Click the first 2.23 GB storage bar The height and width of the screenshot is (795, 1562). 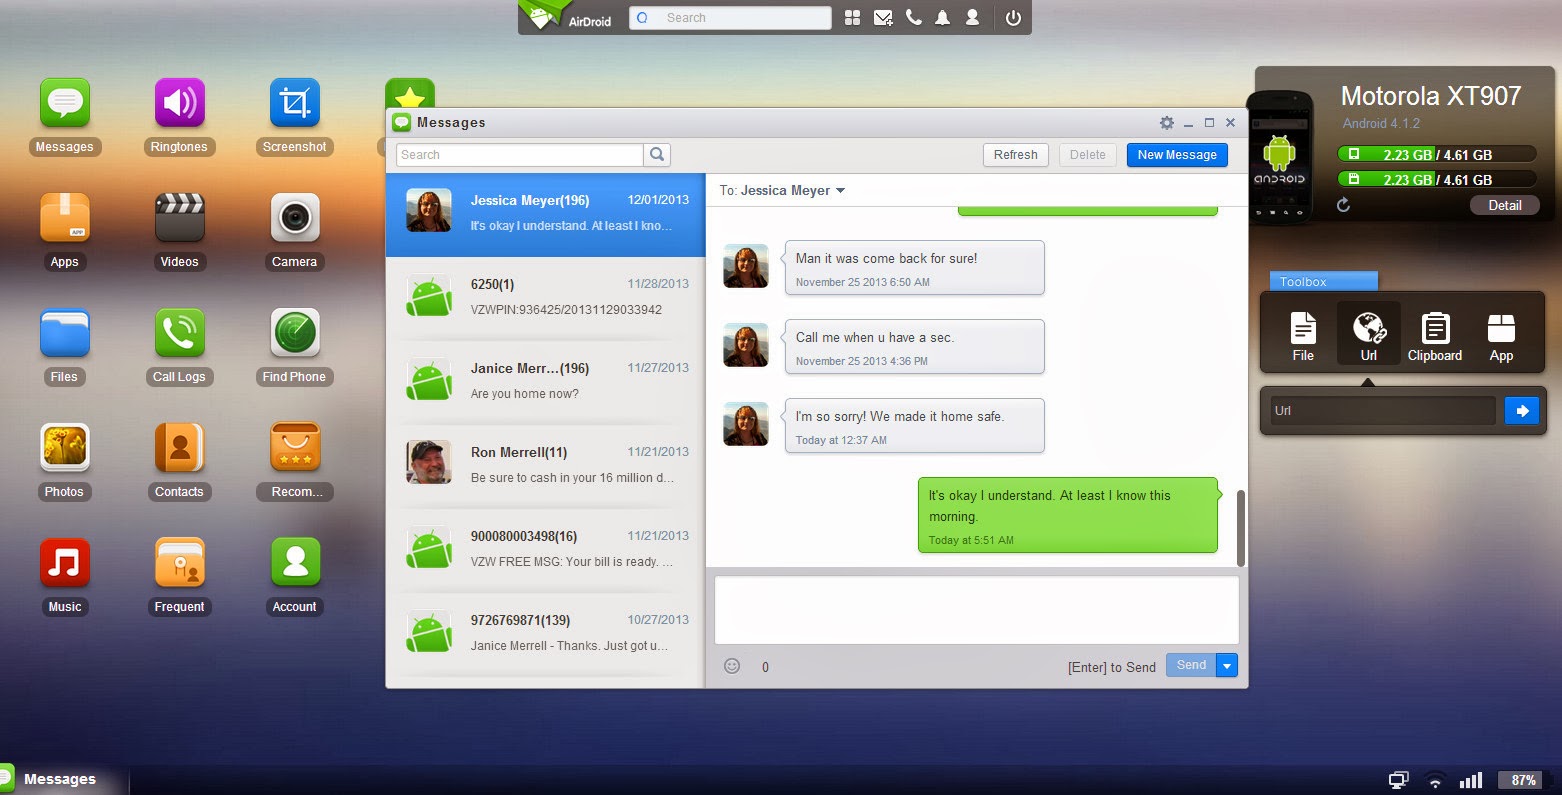(x=1436, y=154)
